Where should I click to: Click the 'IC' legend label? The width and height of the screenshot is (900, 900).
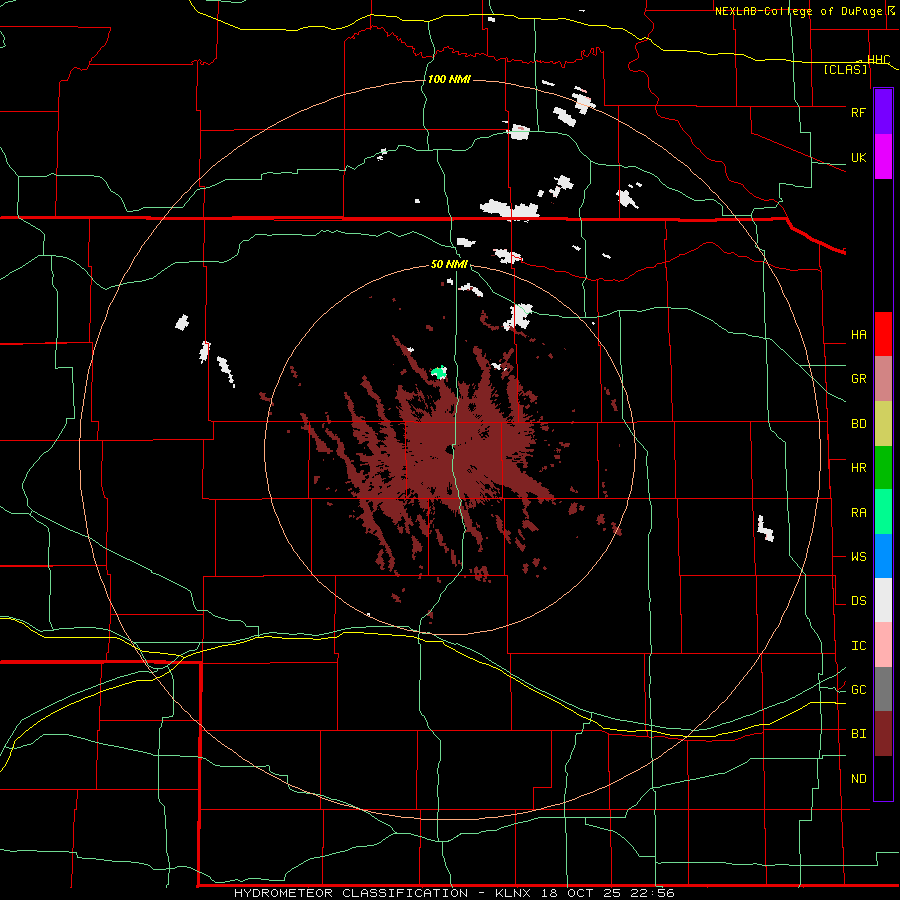coord(858,646)
